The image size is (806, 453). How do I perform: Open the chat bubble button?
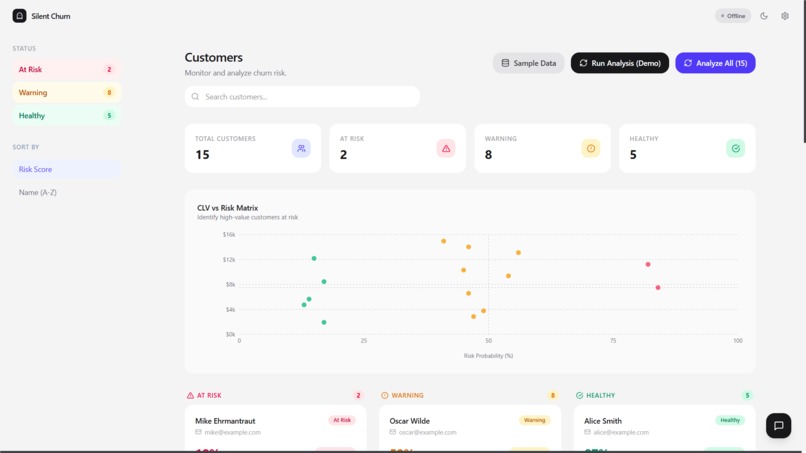pyautogui.click(x=778, y=425)
